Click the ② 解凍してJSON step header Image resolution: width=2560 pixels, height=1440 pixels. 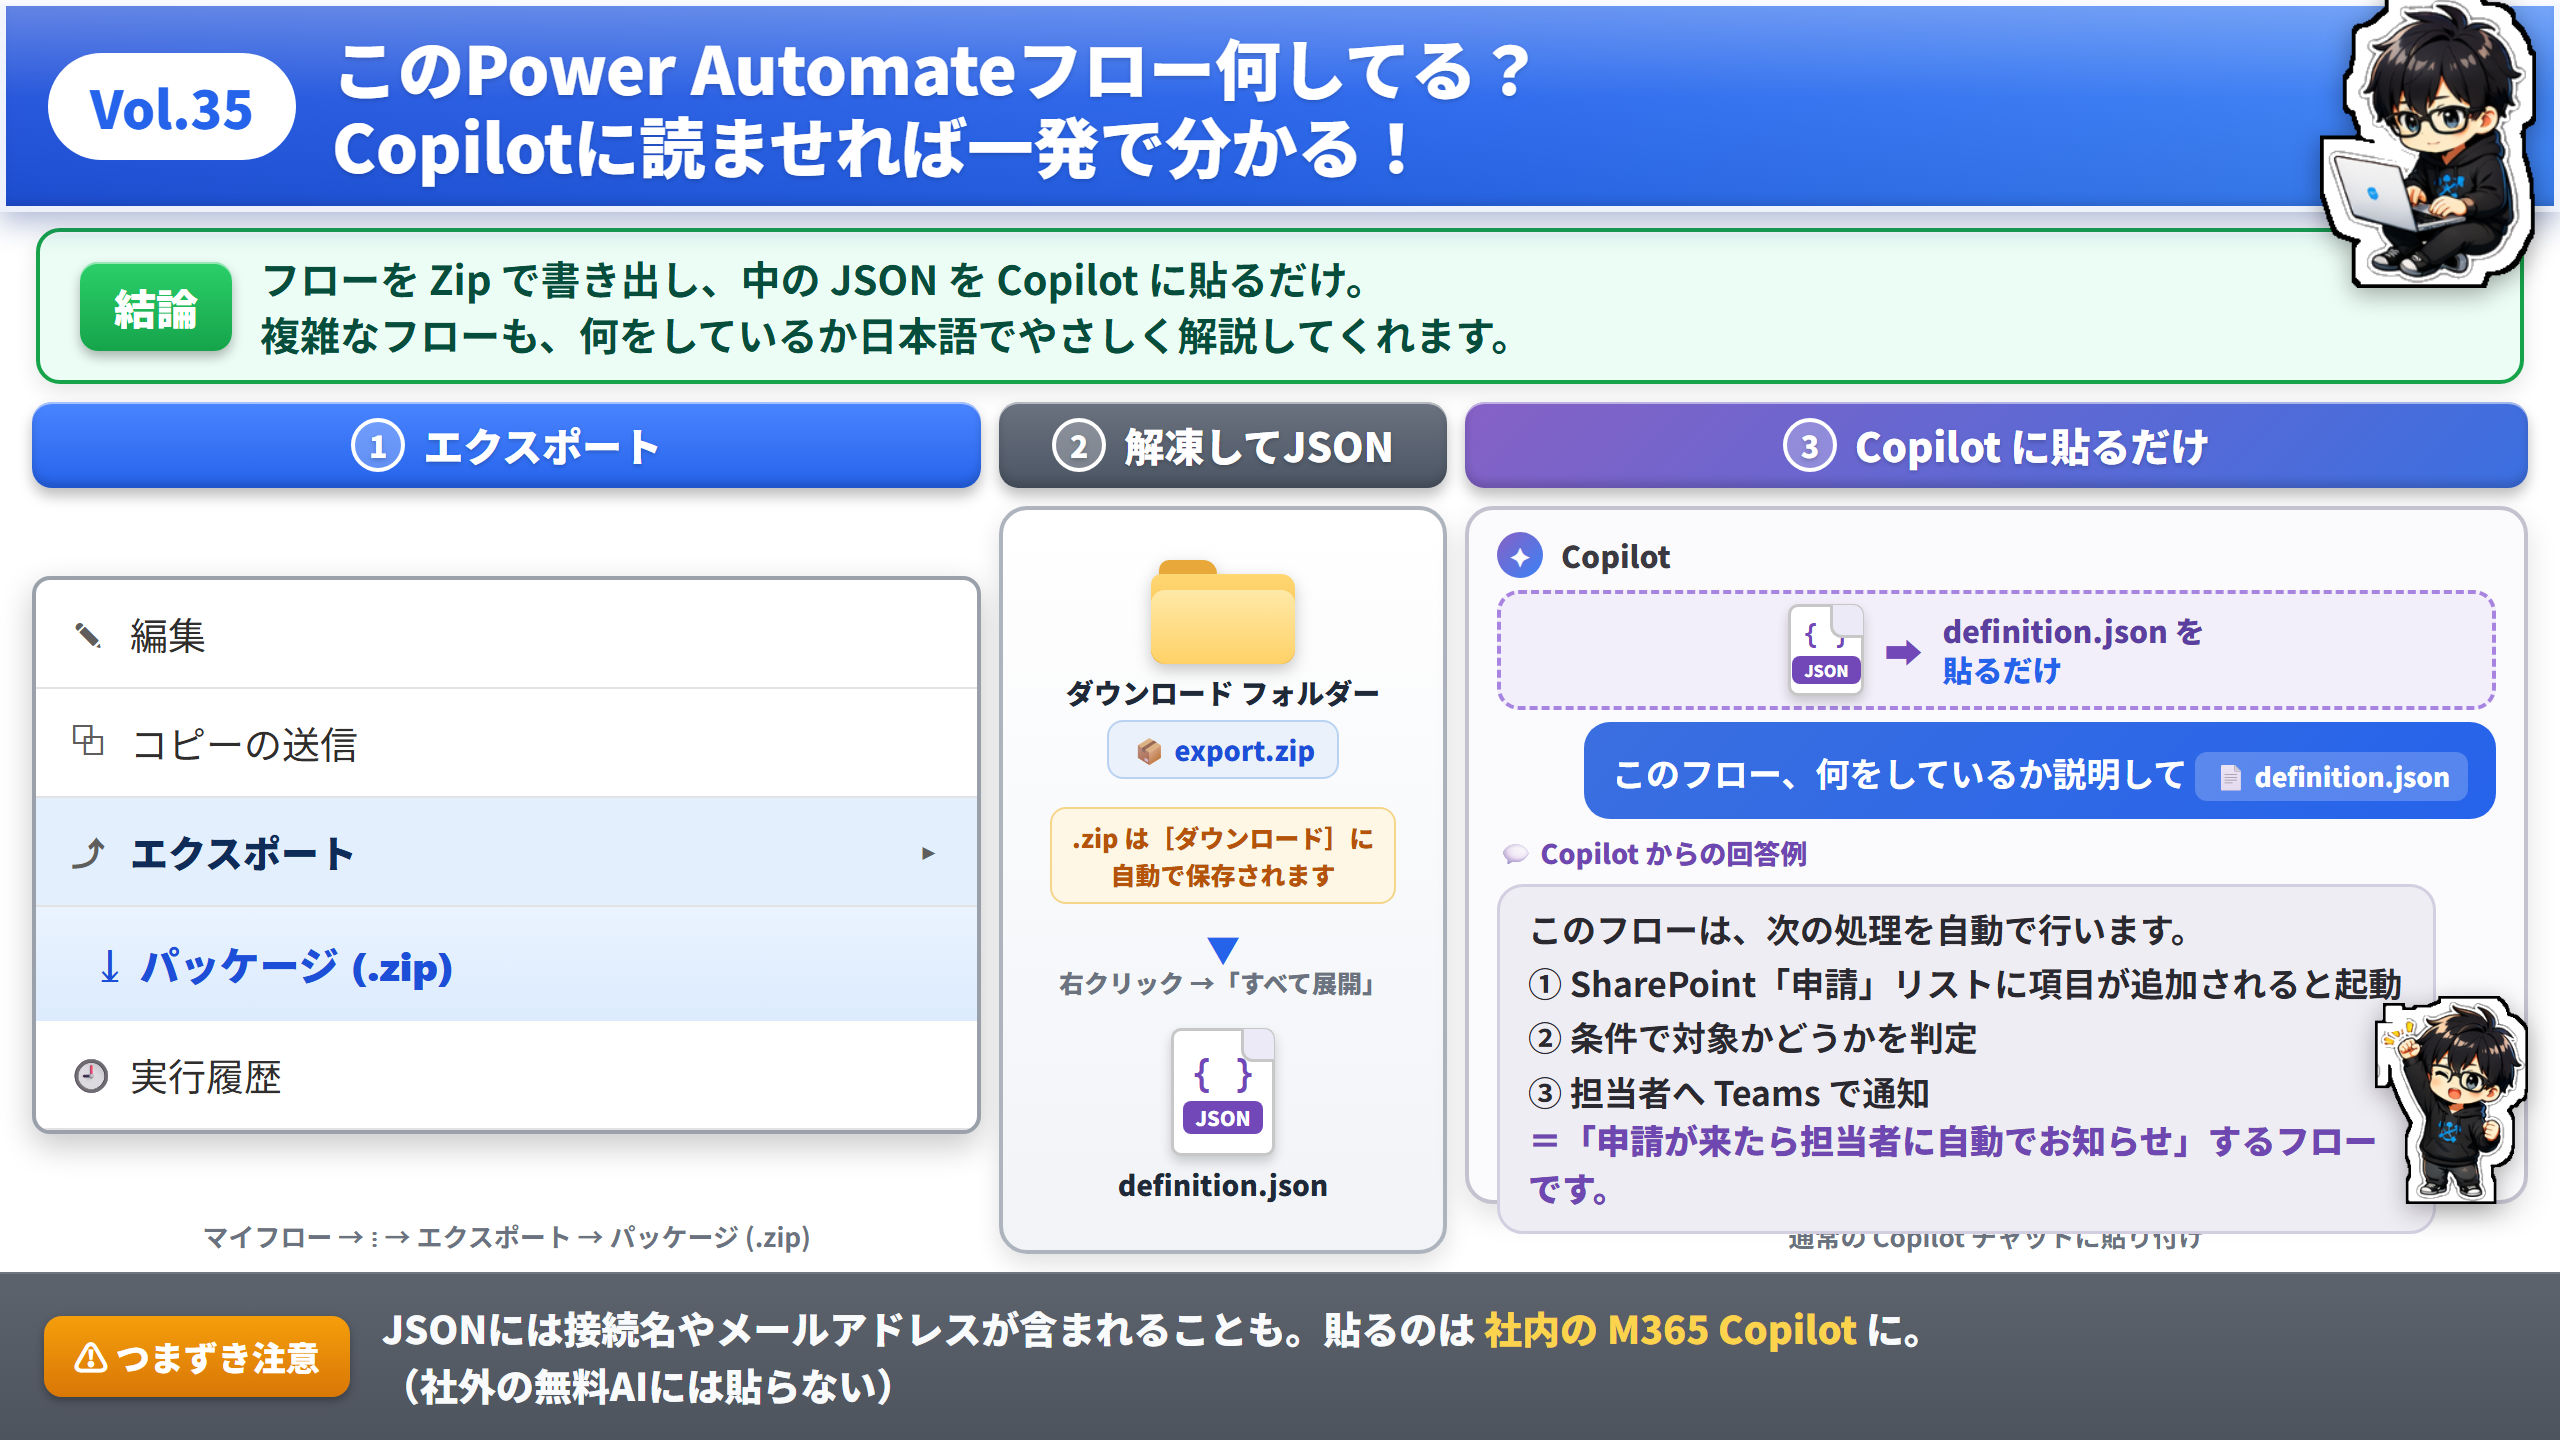point(1222,446)
